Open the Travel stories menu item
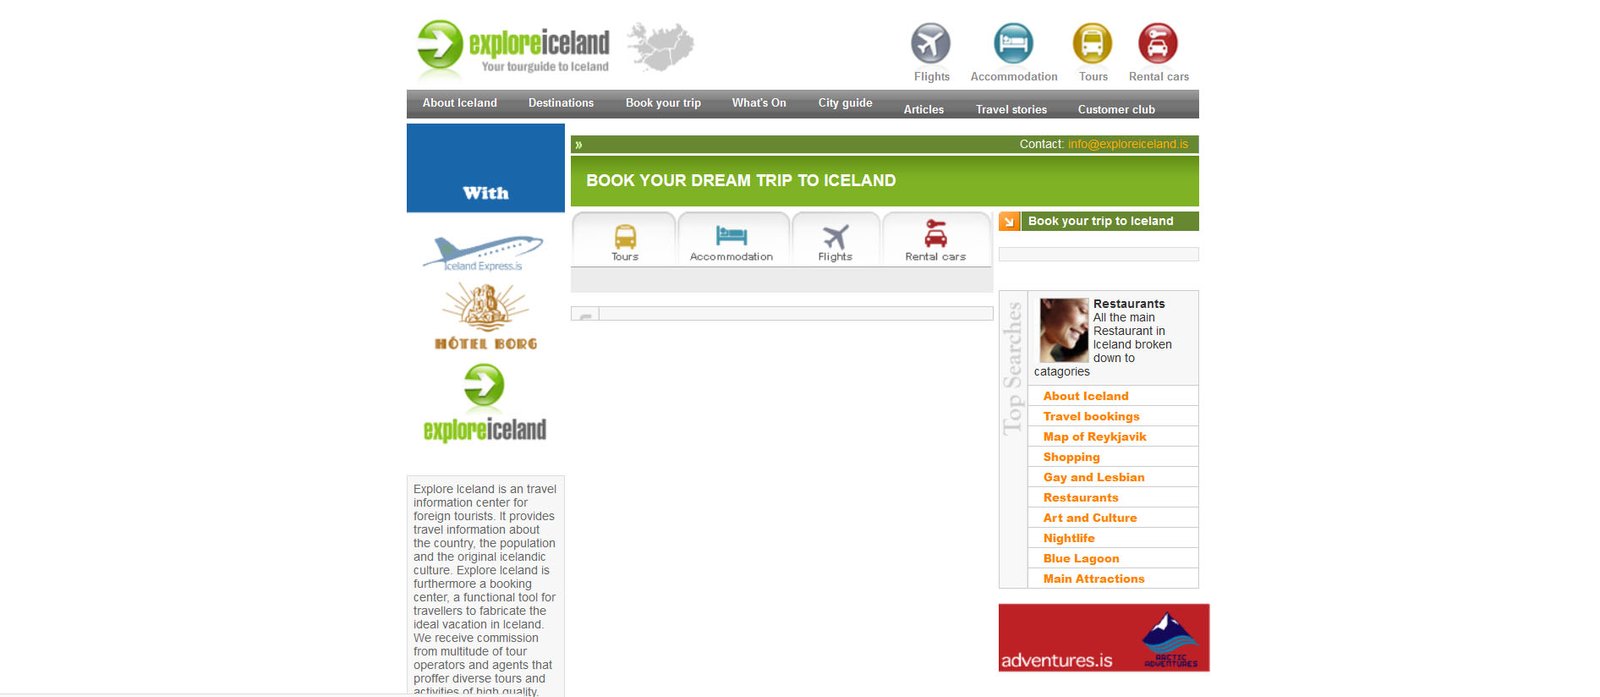Viewport: 1600px width, 697px height. pyautogui.click(x=1011, y=110)
